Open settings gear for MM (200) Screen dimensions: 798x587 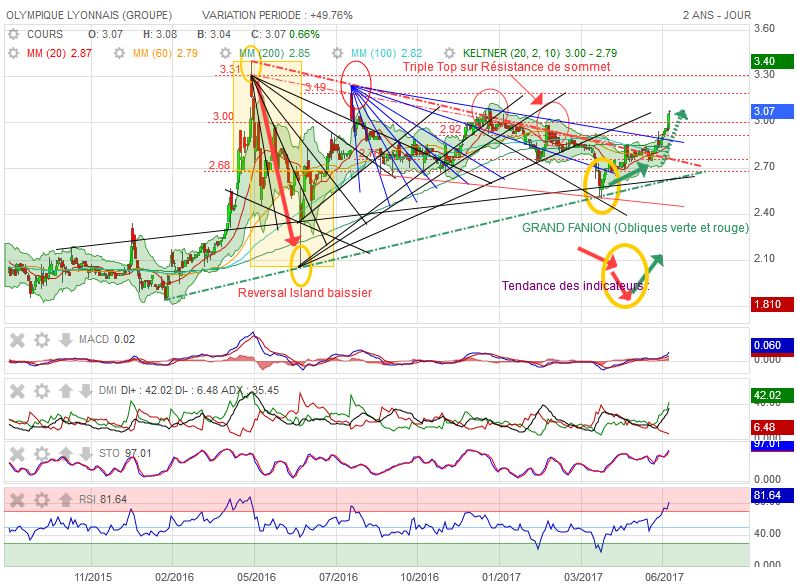pyautogui.click(x=225, y=53)
